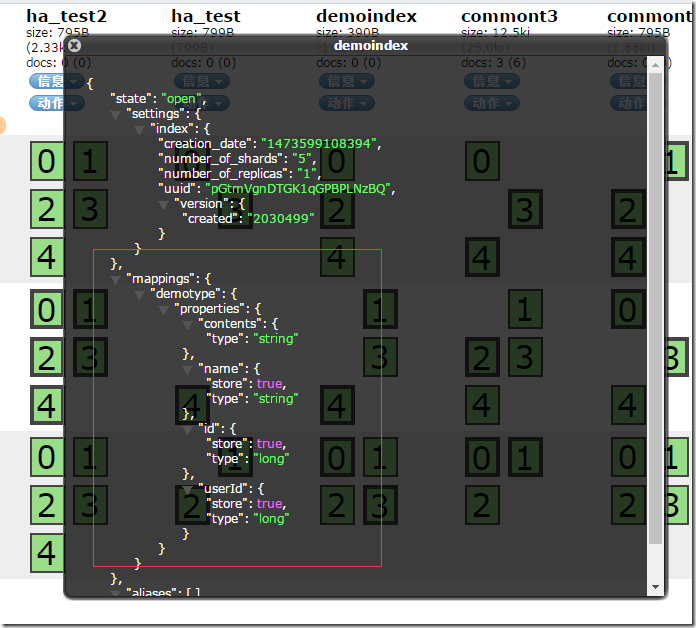Click "store": true under name
The image size is (696, 628).
pyautogui.click(x=246, y=383)
